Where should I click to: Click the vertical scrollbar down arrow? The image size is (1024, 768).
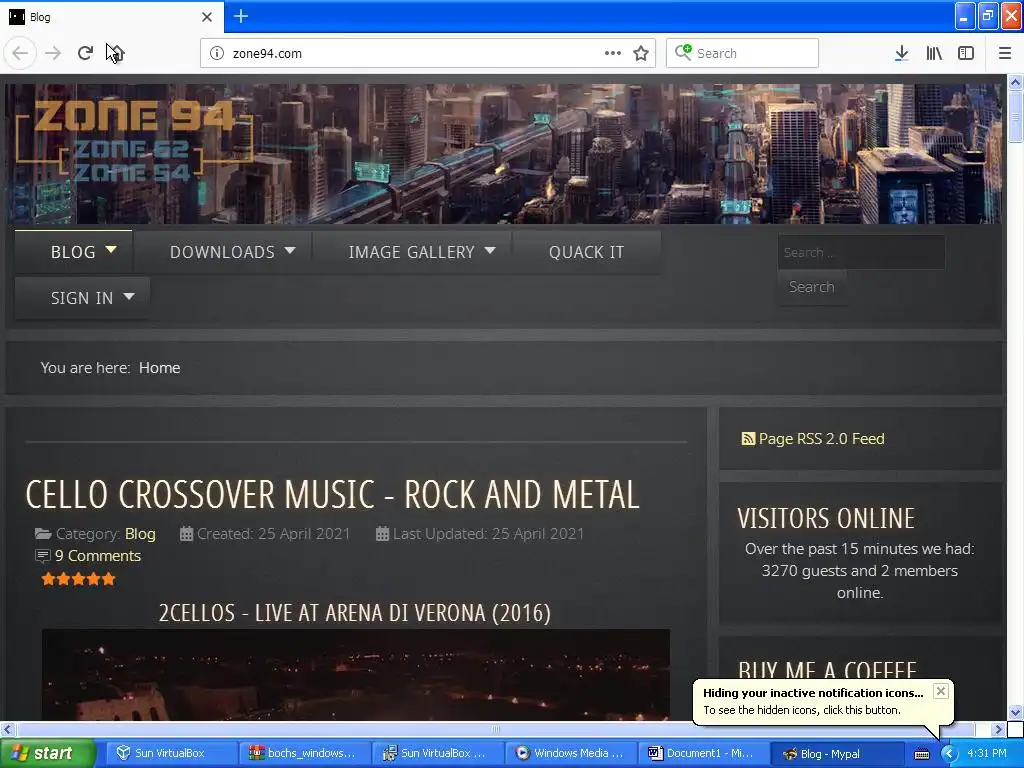coord(1015,712)
